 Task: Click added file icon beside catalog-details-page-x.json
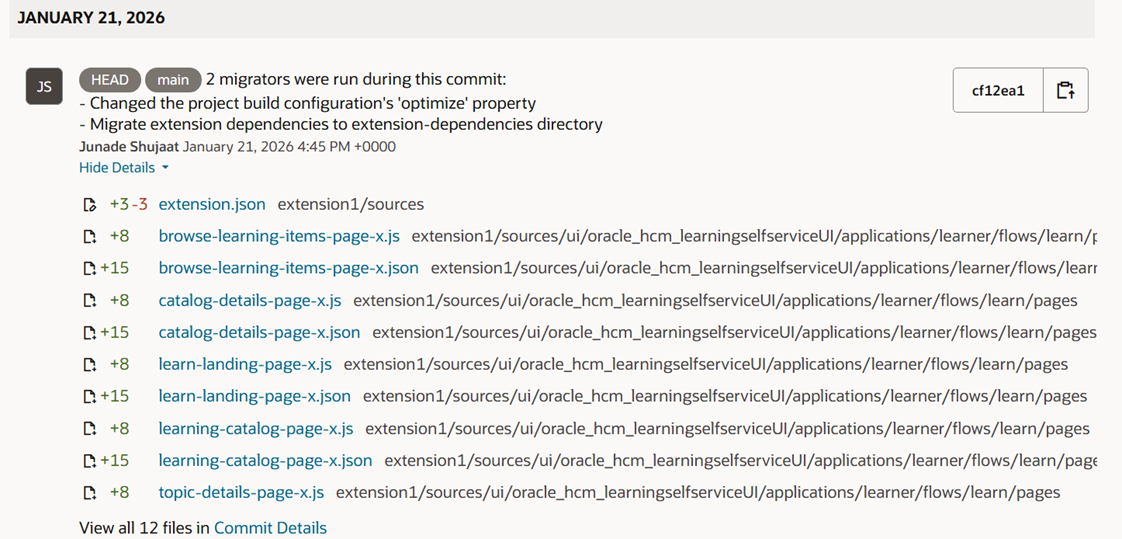click(x=89, y=333)
